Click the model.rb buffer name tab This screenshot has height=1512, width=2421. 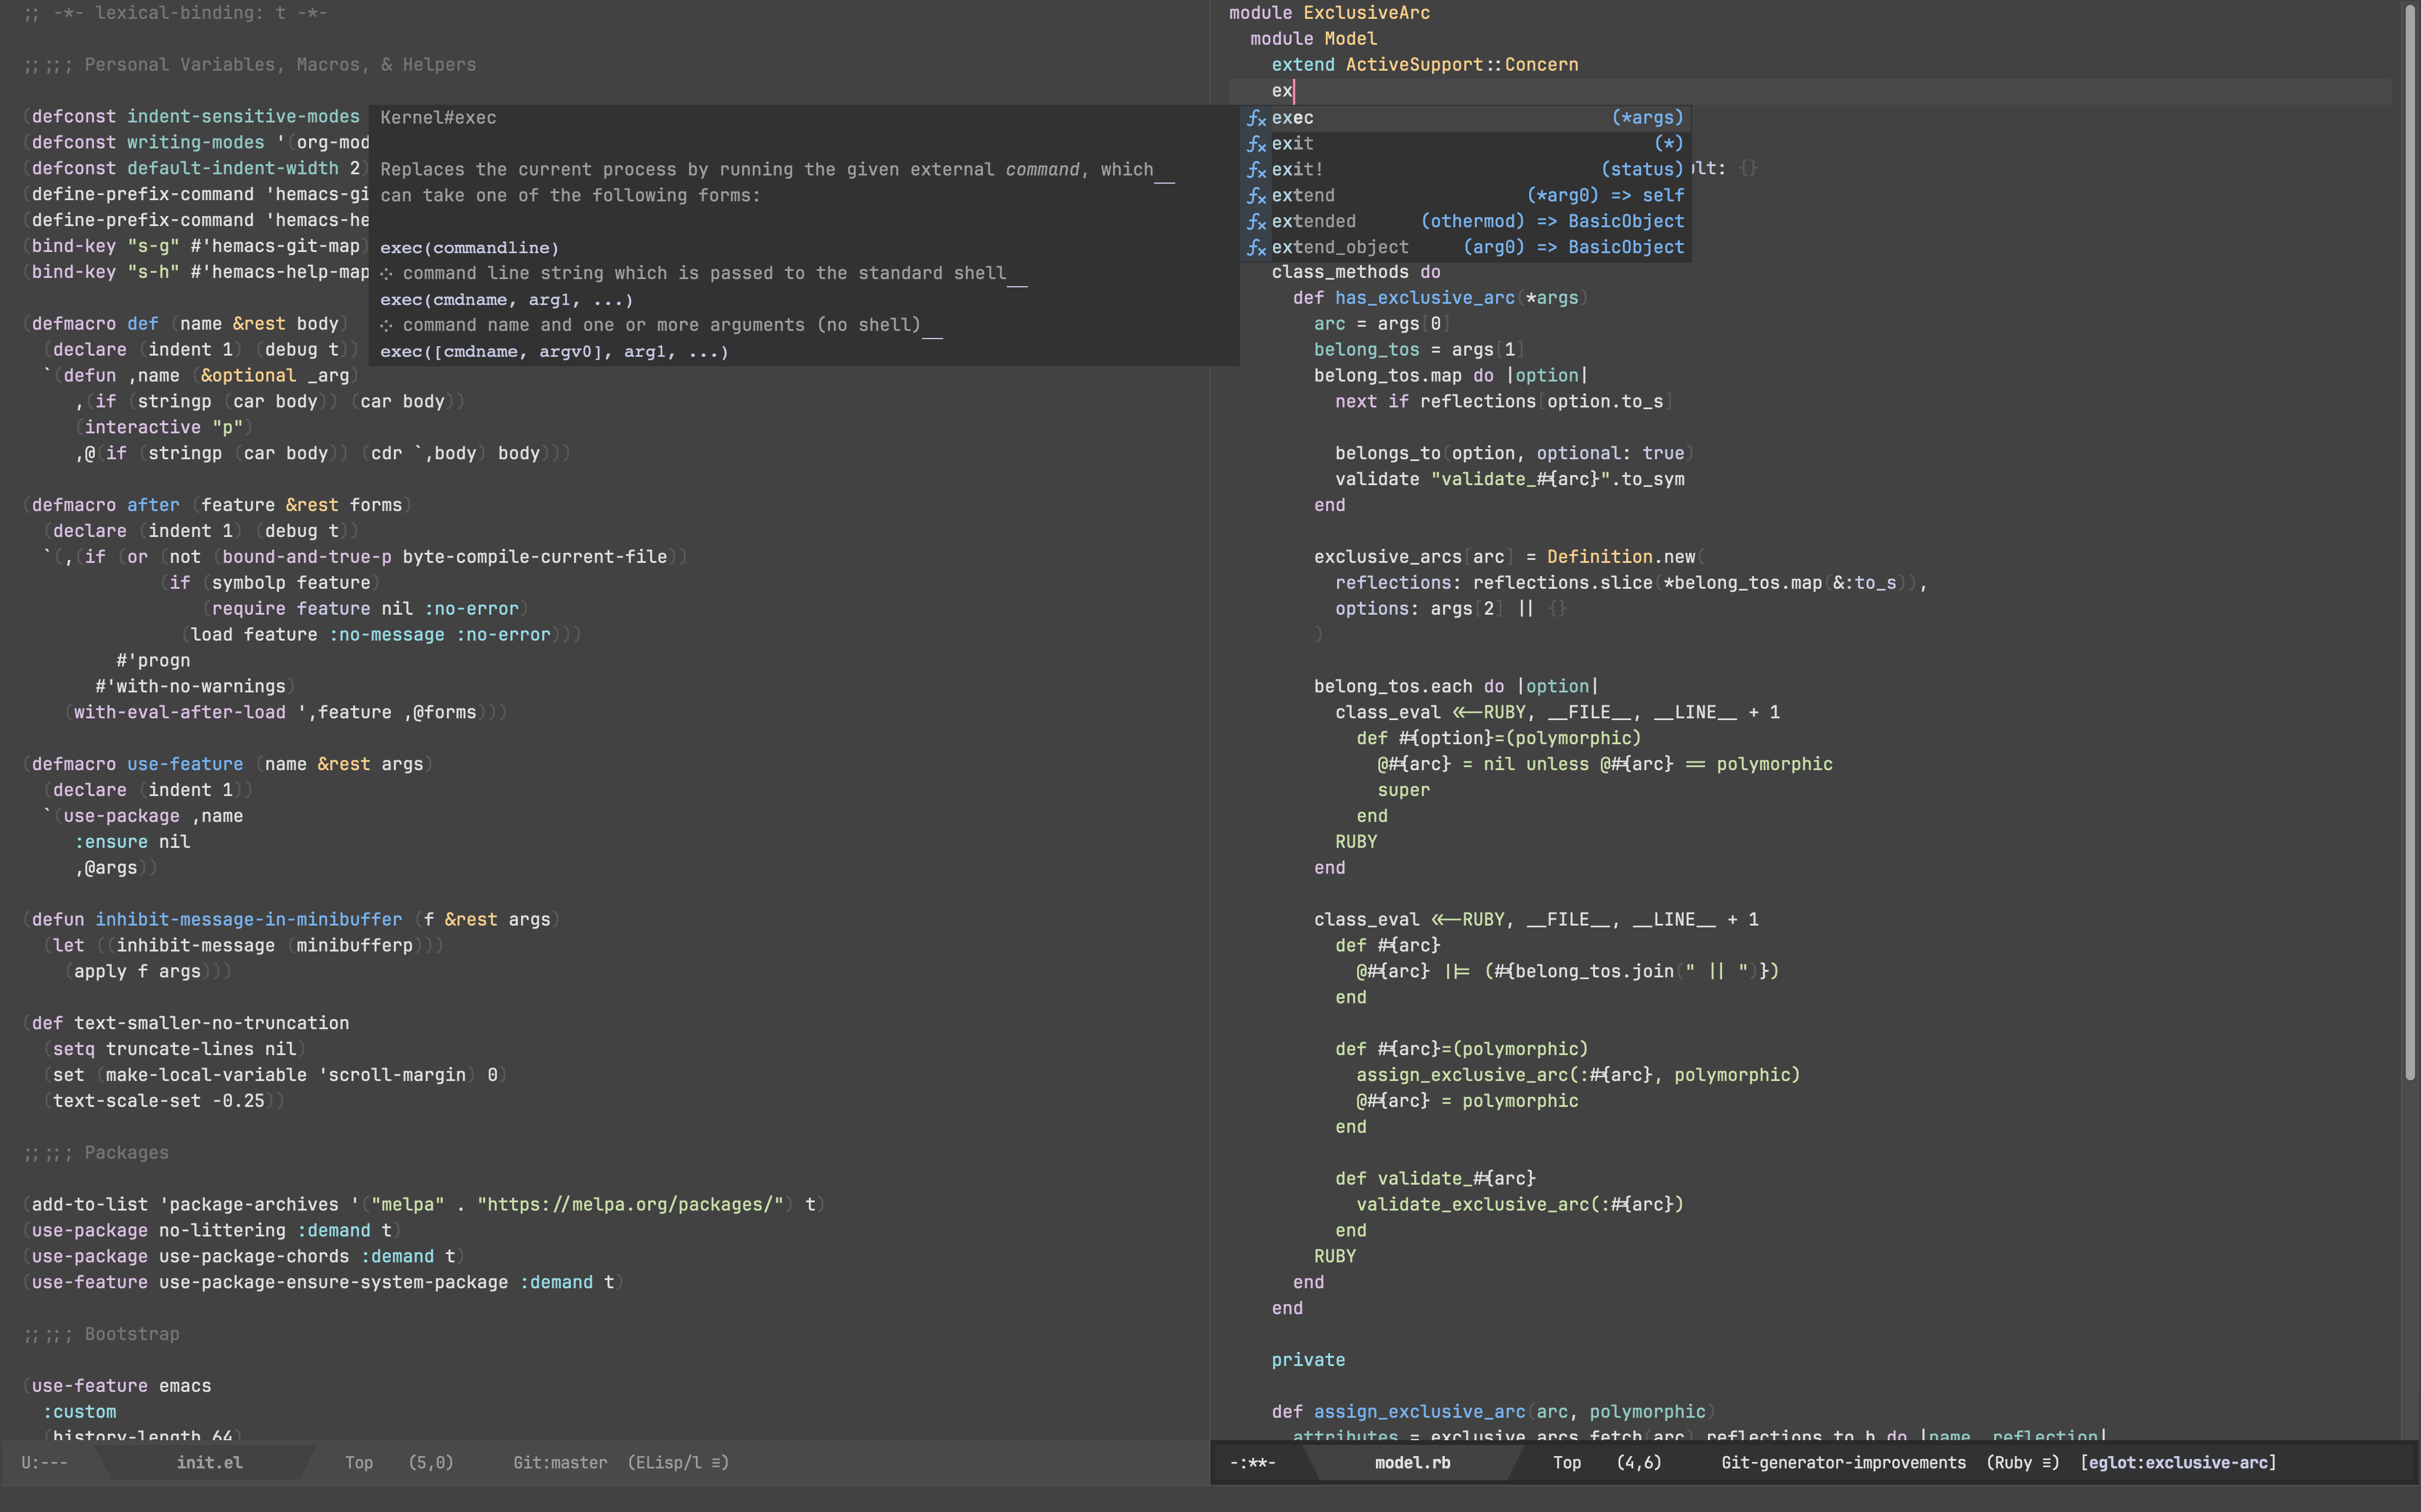1412,1462
